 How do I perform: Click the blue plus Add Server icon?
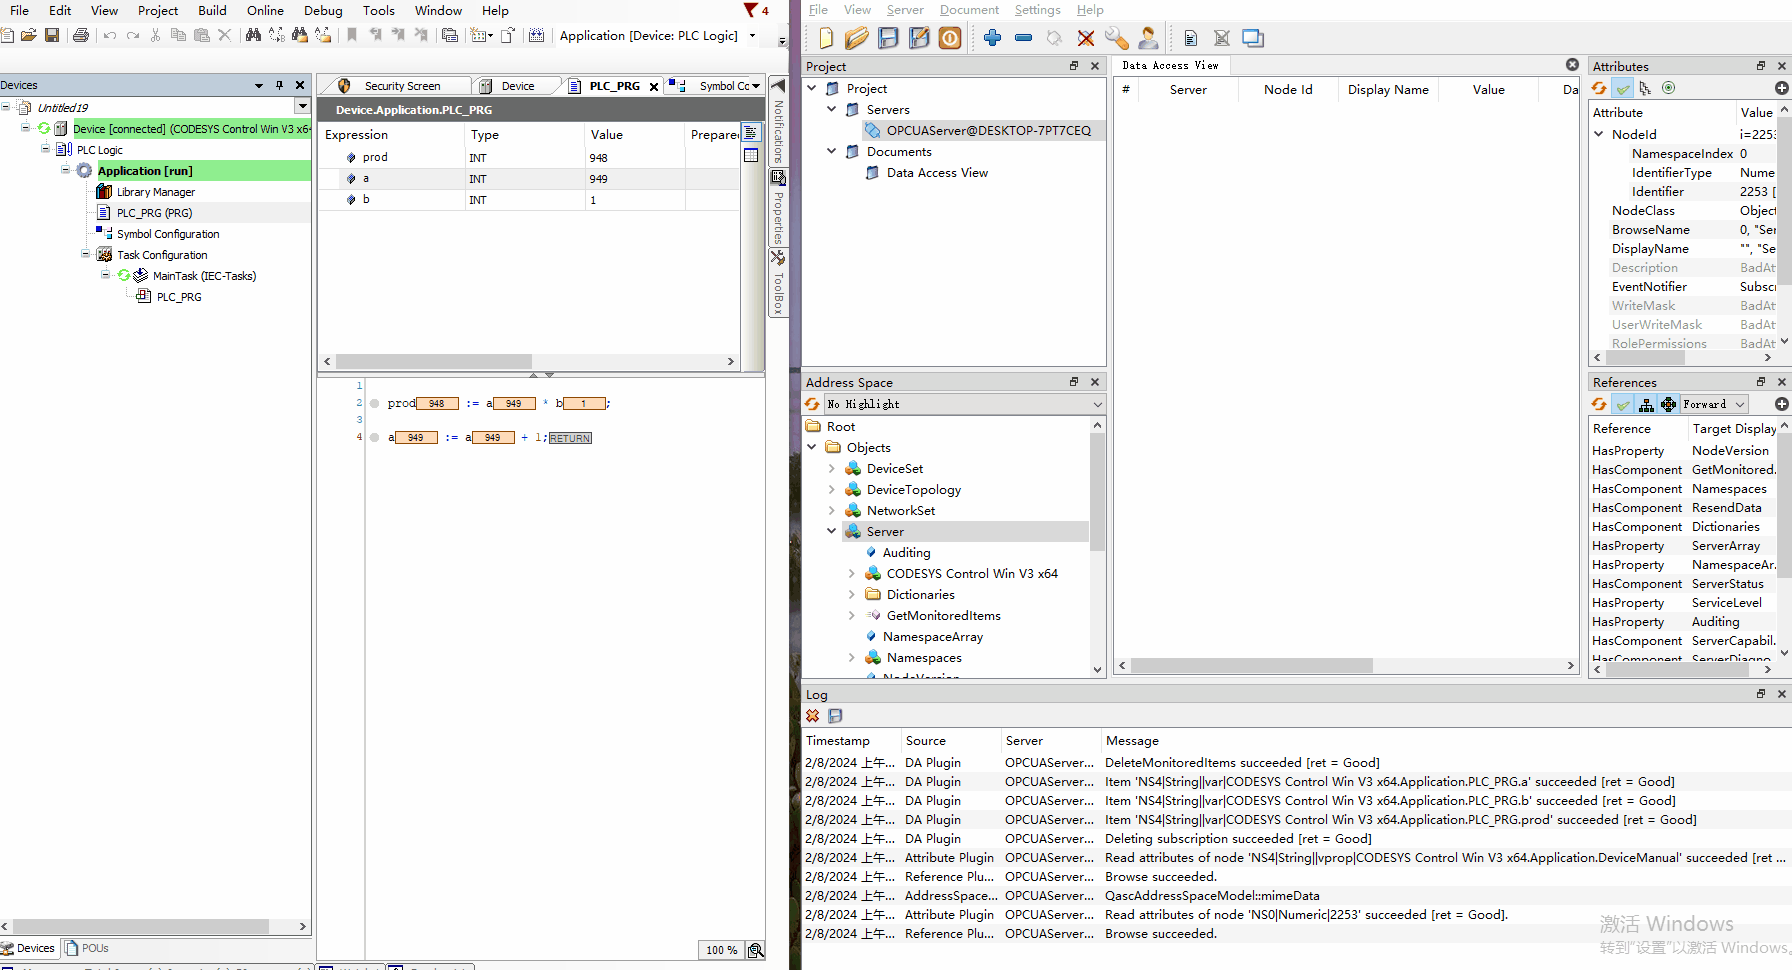point(992,38)
